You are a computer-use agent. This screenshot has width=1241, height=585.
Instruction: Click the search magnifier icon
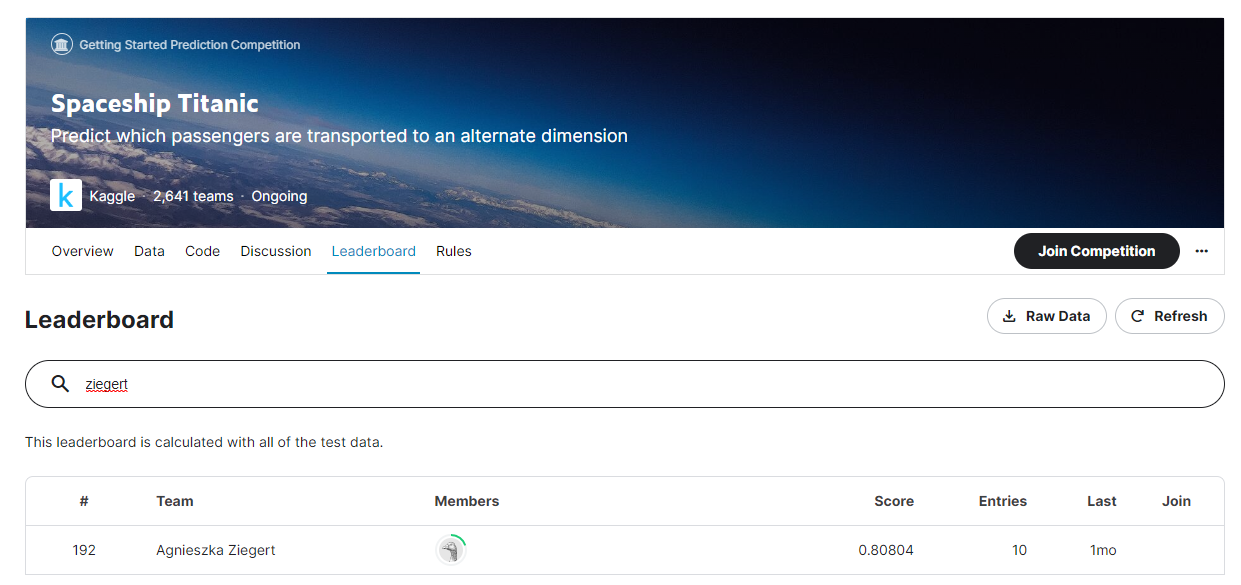(60, 383)
